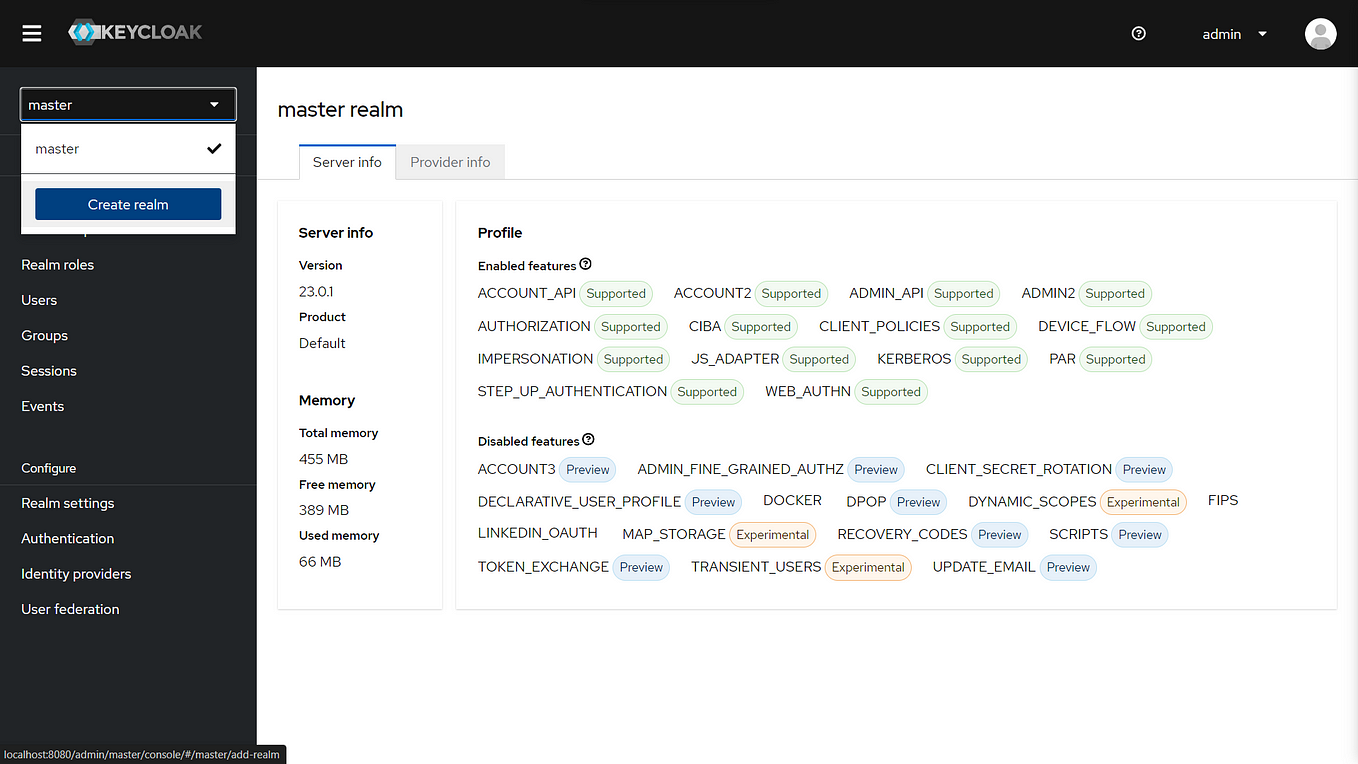Open Events in the sidebar

pyautogui.click(x=43, y=406)
